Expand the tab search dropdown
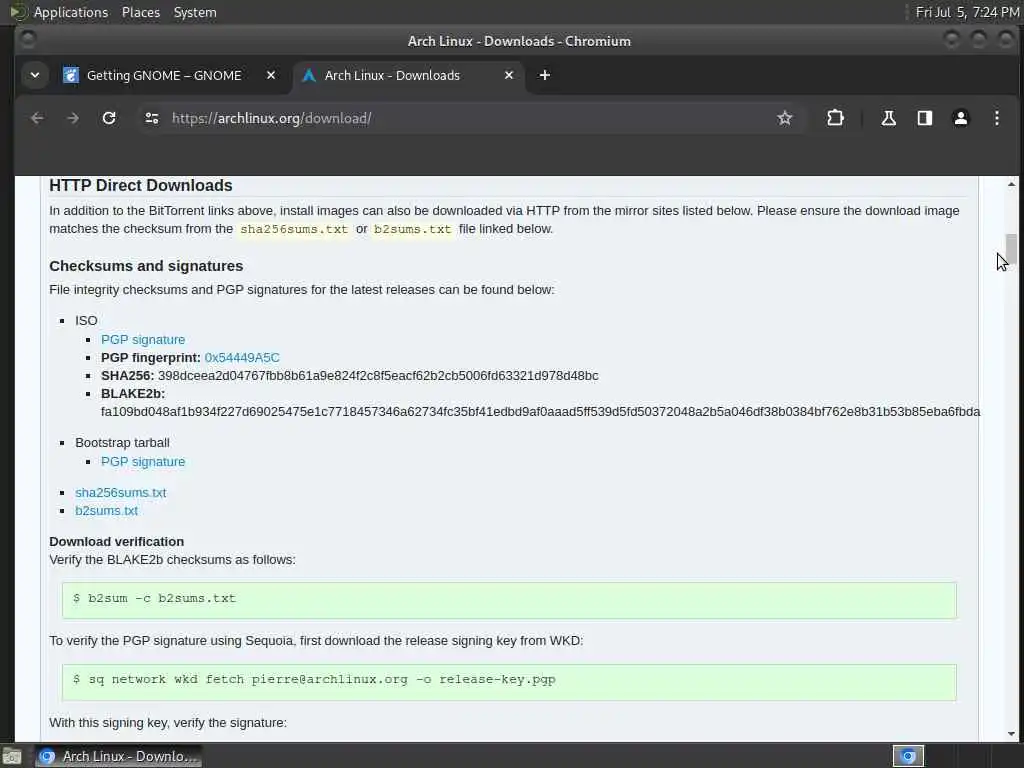 [x=35, y=76]
